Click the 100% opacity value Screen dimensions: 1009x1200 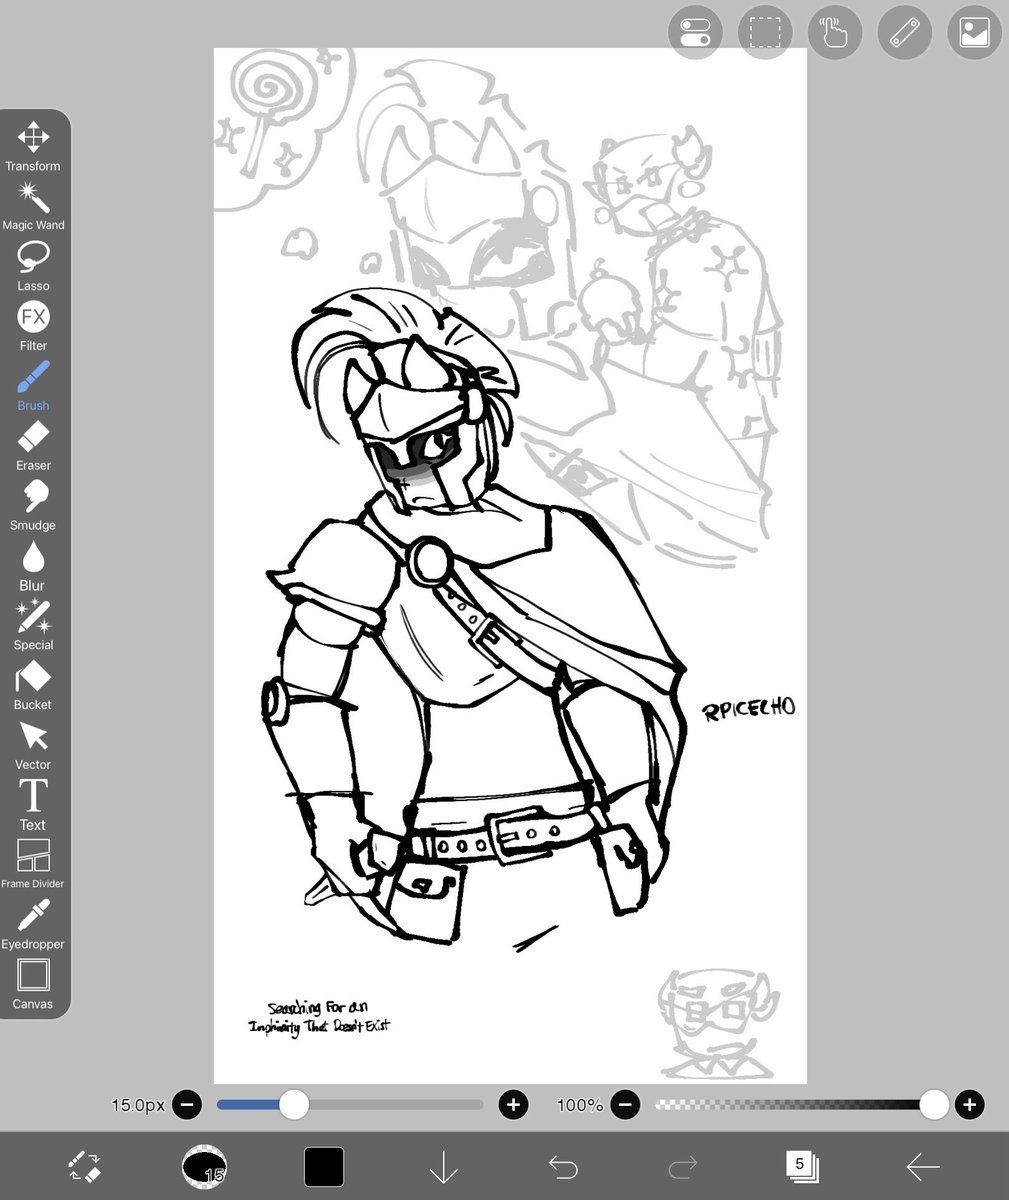pos(580,1105)
